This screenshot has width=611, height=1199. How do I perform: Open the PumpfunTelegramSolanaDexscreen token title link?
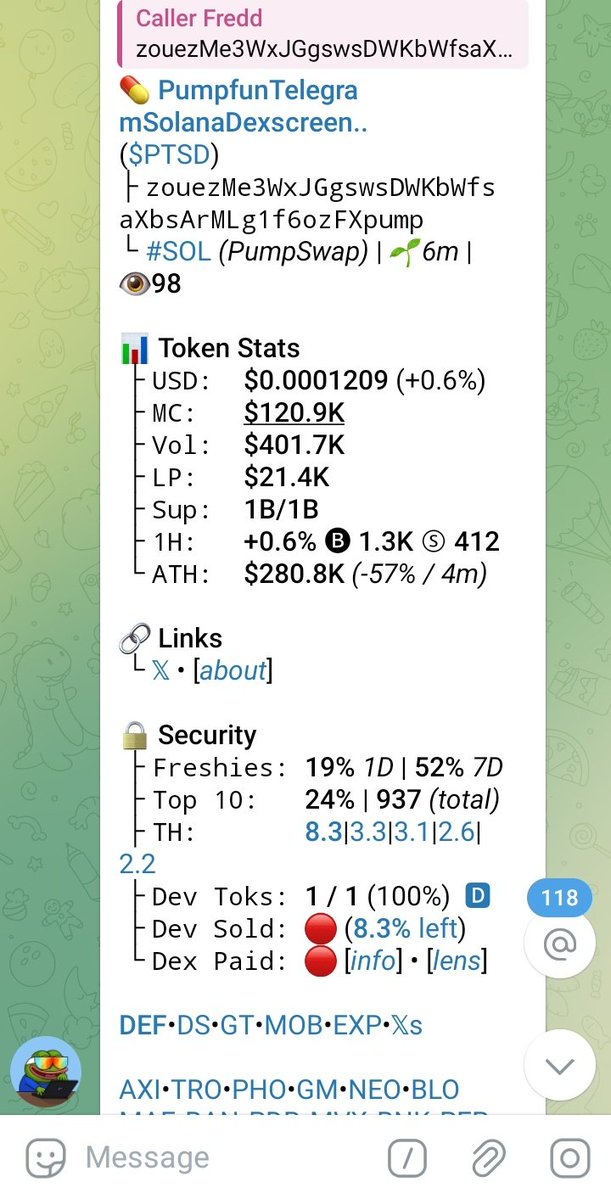pyautogui.click(x=243, y=106)
